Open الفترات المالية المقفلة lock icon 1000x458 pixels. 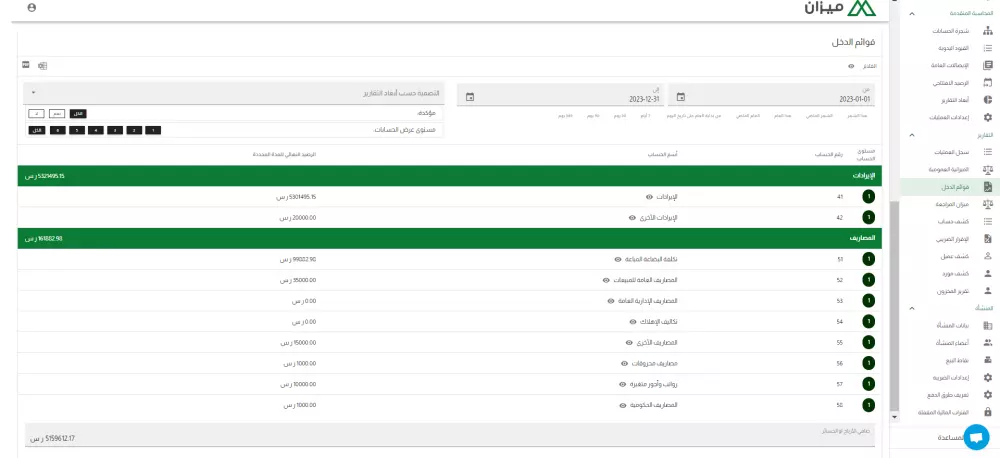point(988,412)
